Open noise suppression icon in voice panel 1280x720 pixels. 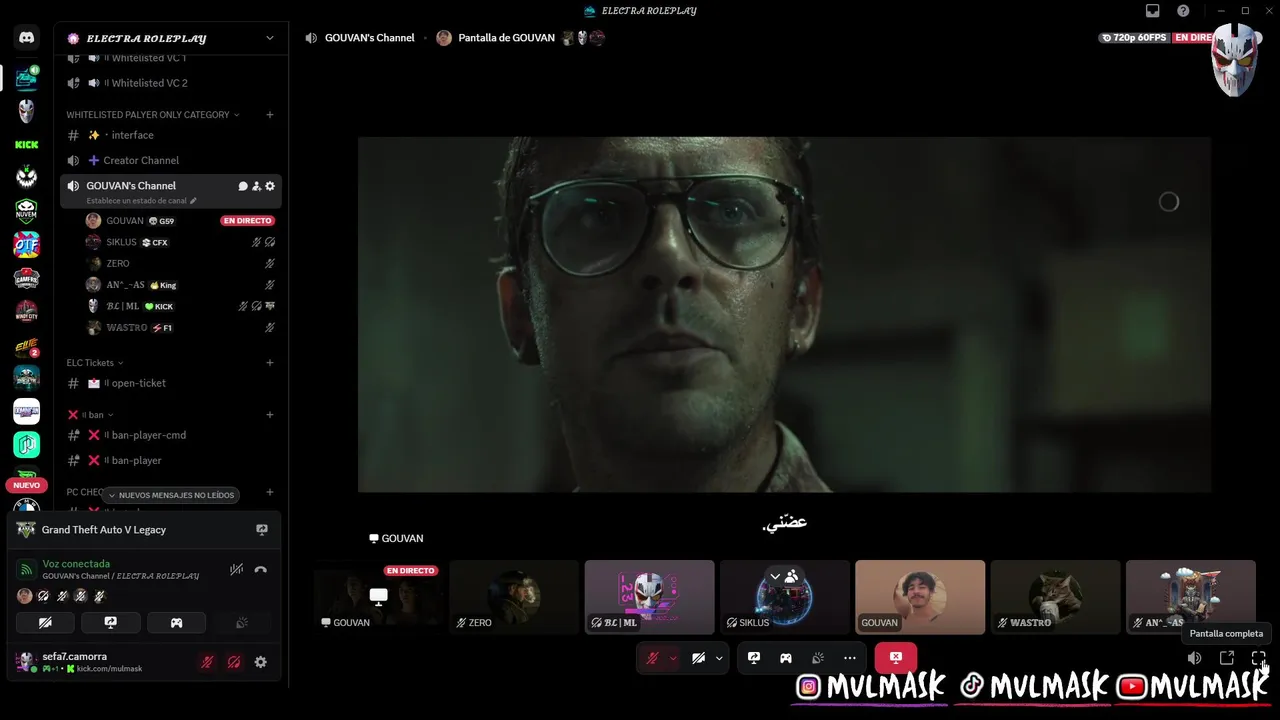236,570
